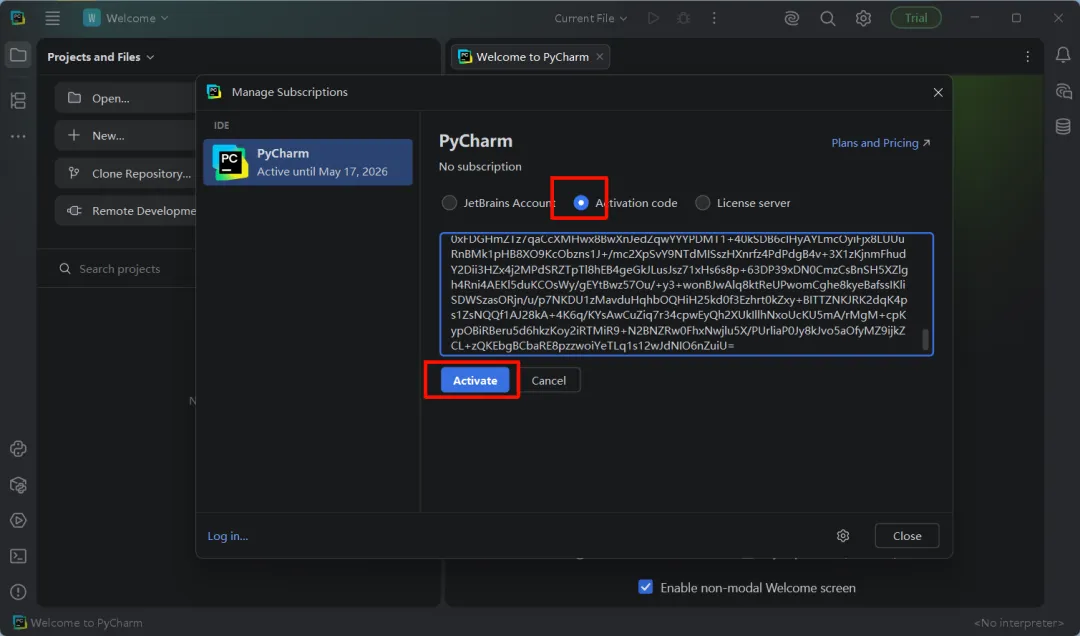Click the Close button in dialog
The image size is (1080, 636).
click(906, 535)
